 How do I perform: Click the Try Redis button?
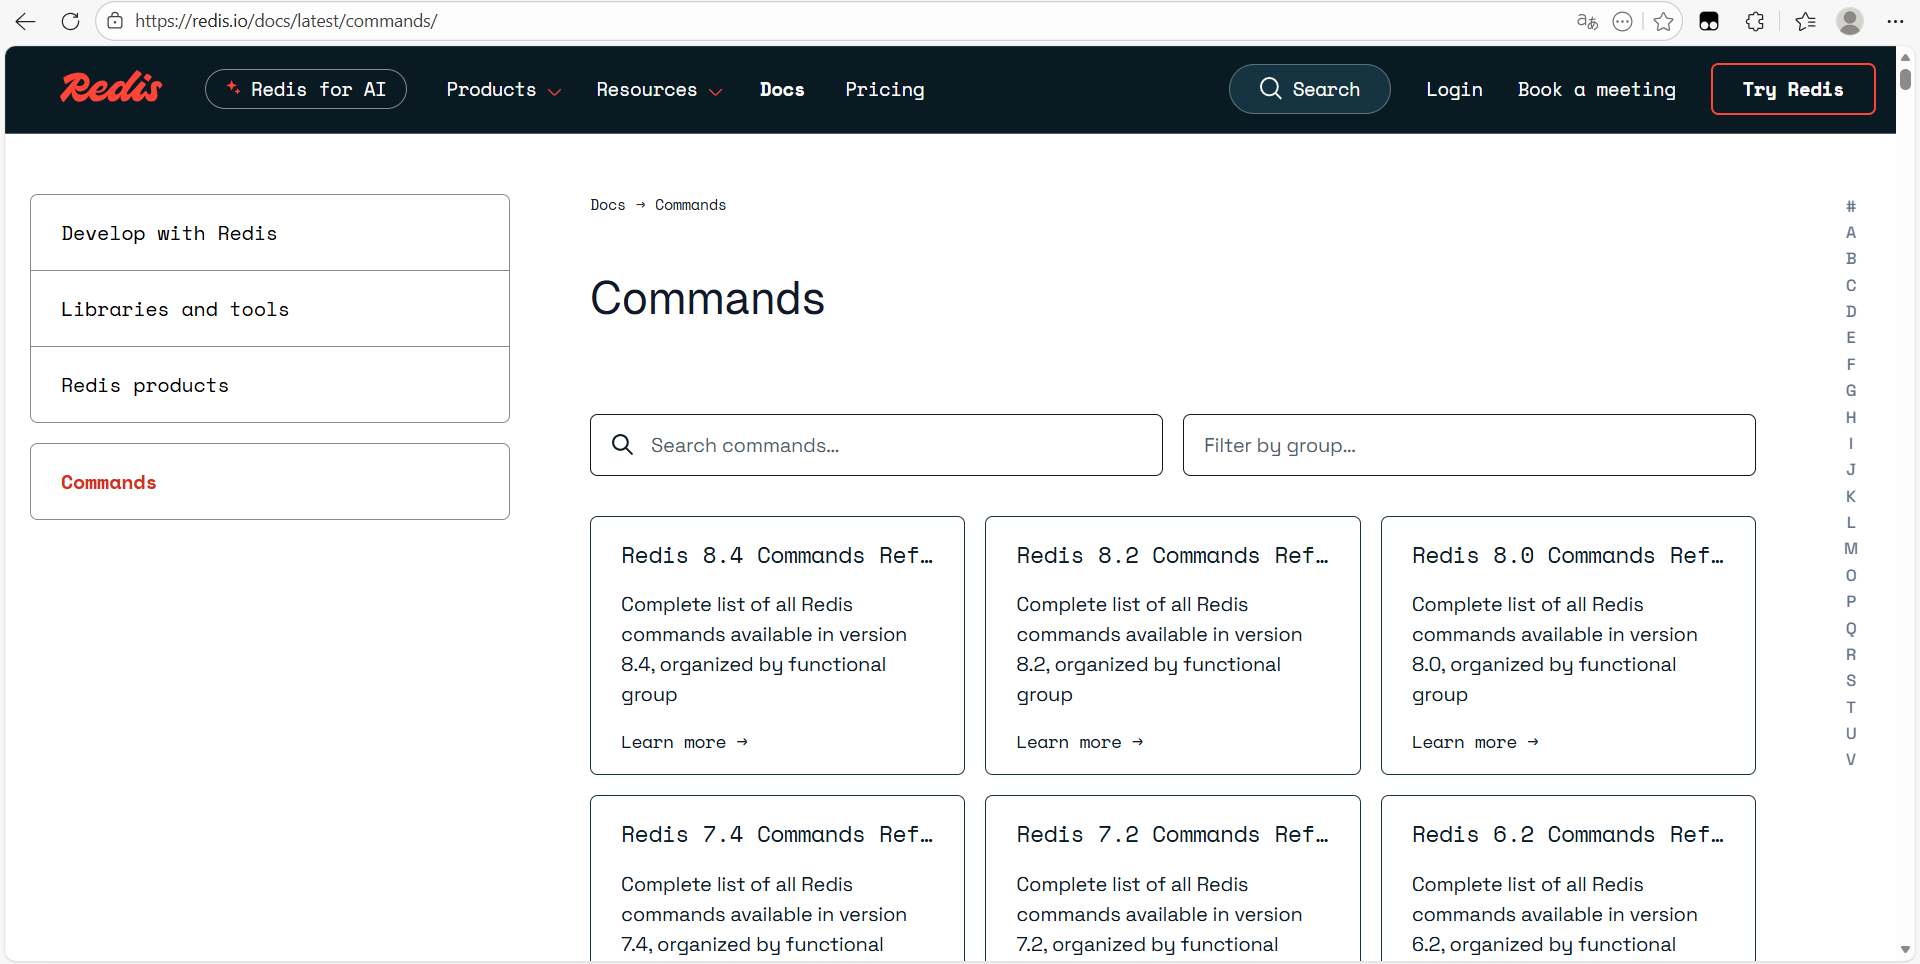pyautogui.click(x=1793, y=89)
